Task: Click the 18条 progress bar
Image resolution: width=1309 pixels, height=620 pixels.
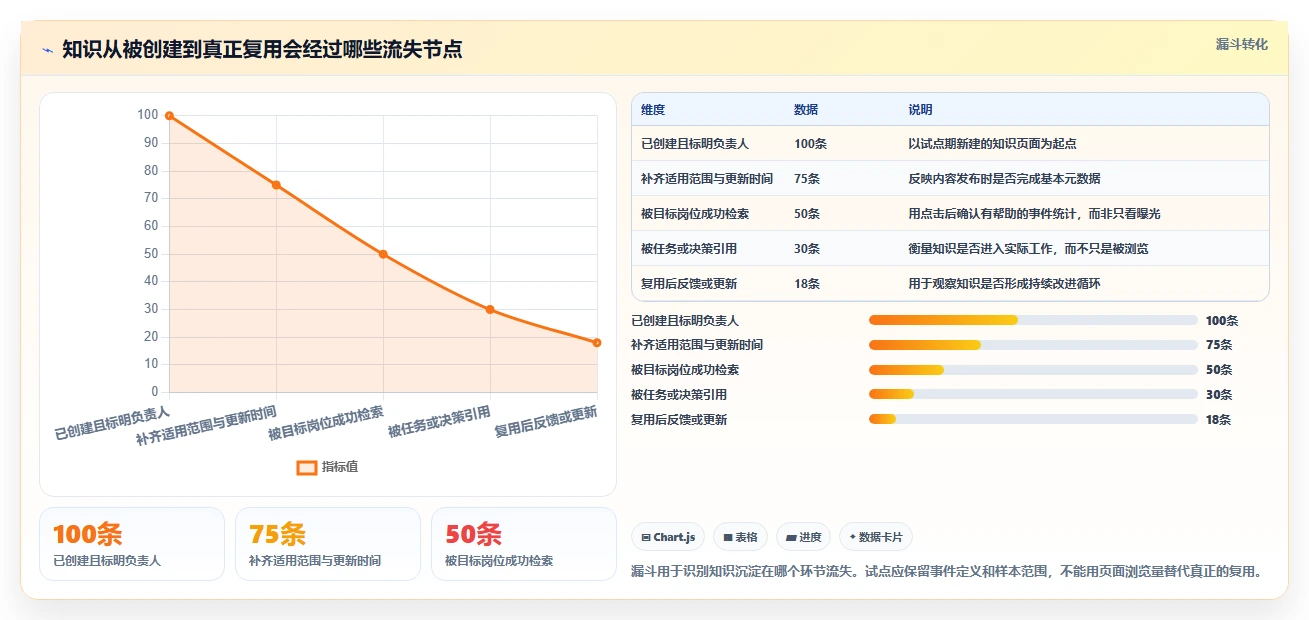Action: coord(1033,420)
